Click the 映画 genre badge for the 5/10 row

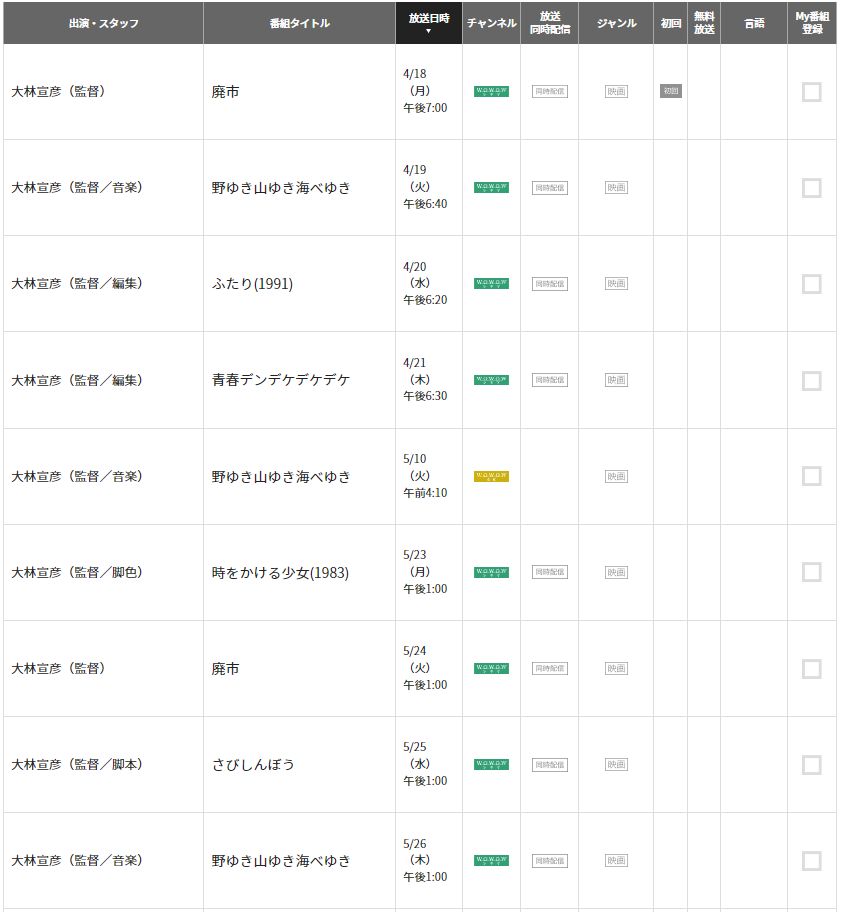click(x=616, y=476)
